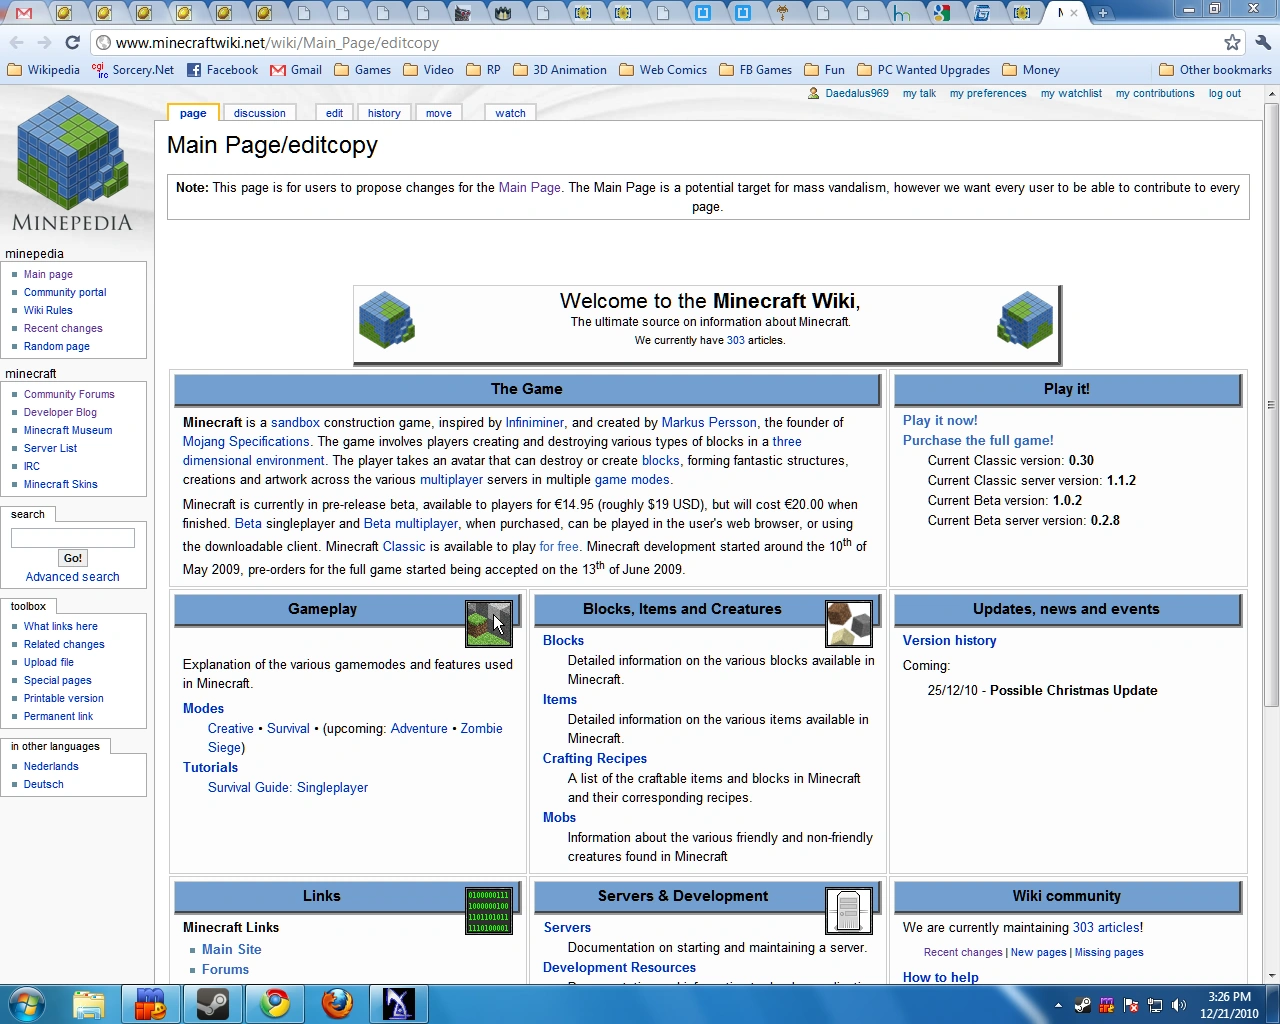Reload the page with the refresh icon

pyautogui.click(x=72, y=43)
